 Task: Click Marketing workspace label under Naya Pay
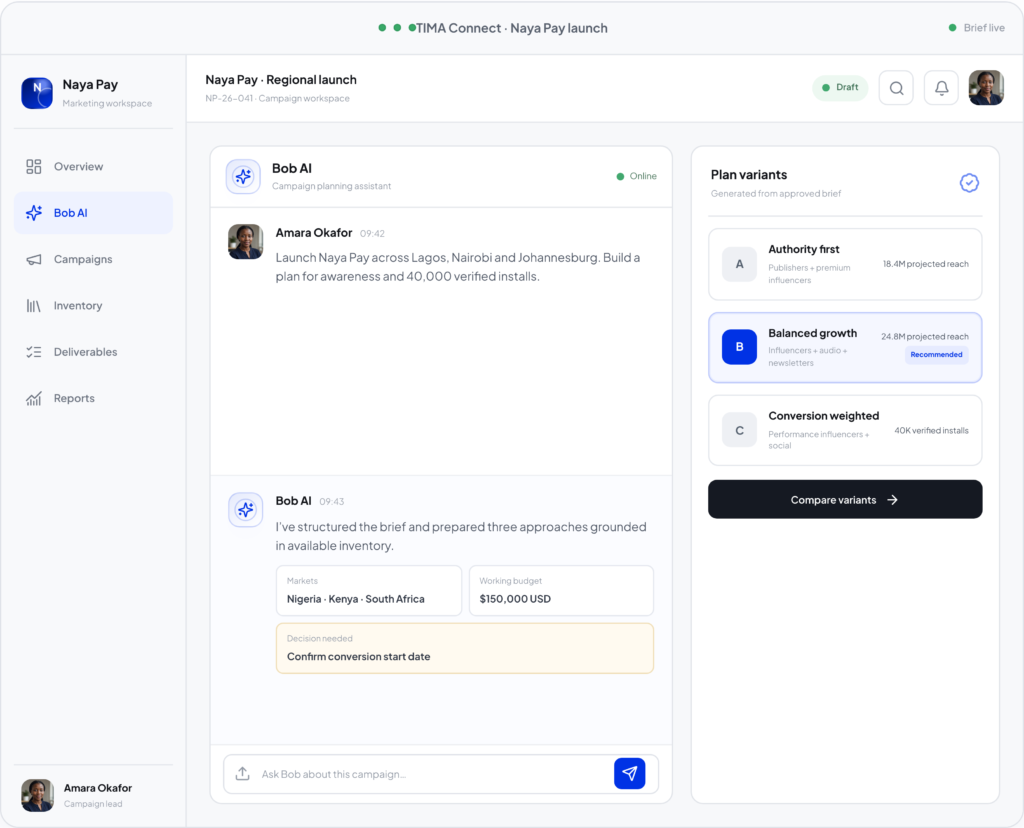[x=107, y=103]
